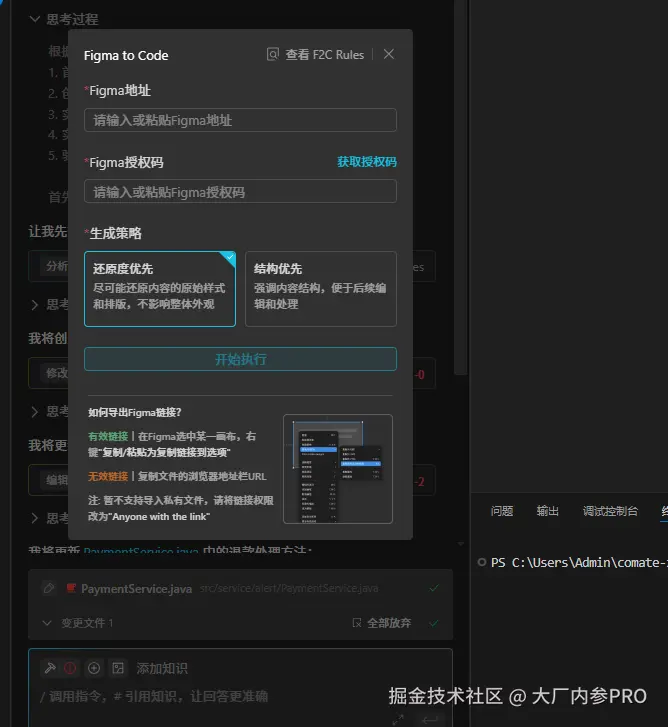
Task: Click the 添加知识 label
Action: click(x=162, y=668)
